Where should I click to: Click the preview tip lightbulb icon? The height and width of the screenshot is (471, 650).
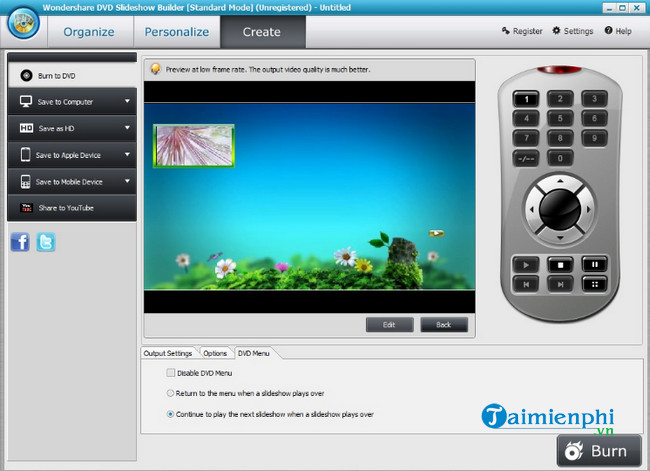(x=155, y=69)
